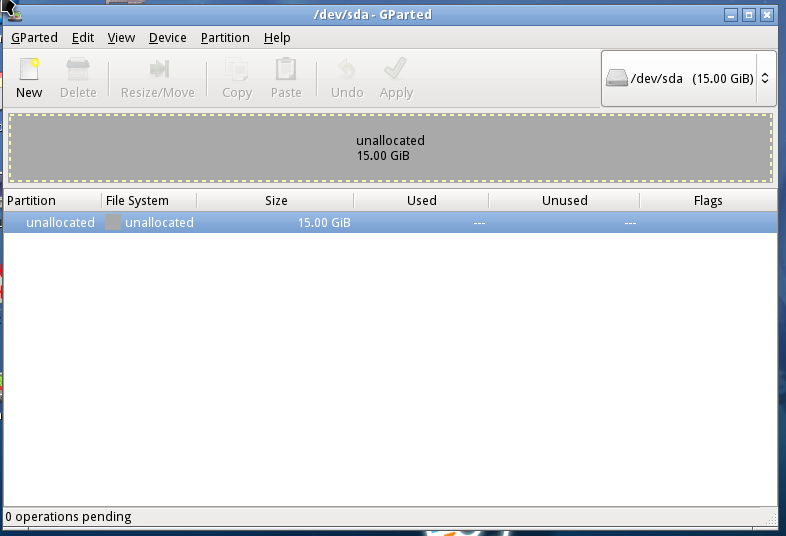Open the Partition menu
Image resolution: width=786 pixels, height=536 pixels.
coord(225,38)
